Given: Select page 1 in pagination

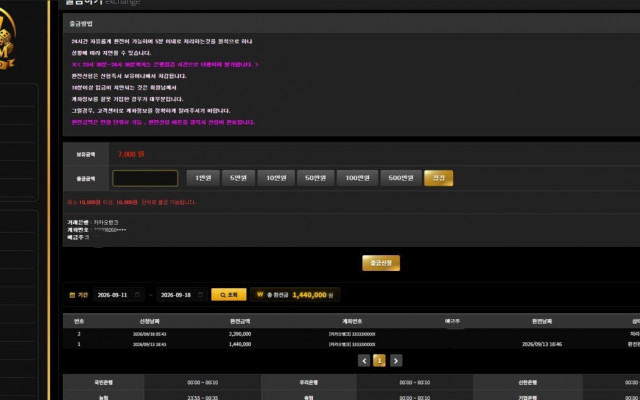Looking at the screenshot, I should [379, 360].
